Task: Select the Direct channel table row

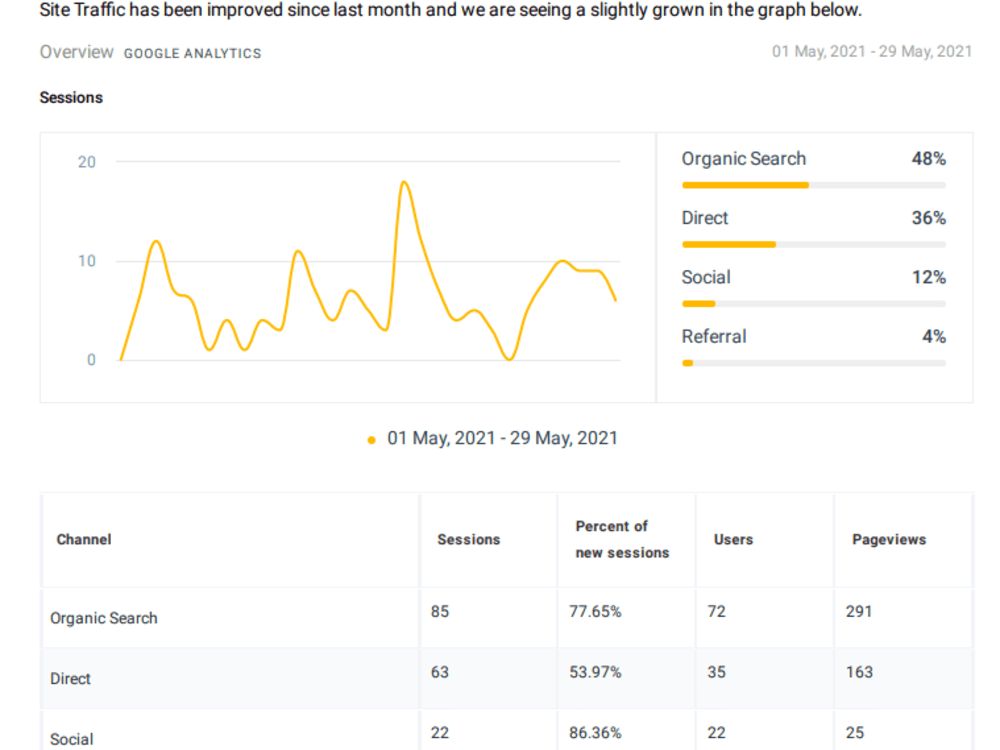Action: click(x=507, y=679)
